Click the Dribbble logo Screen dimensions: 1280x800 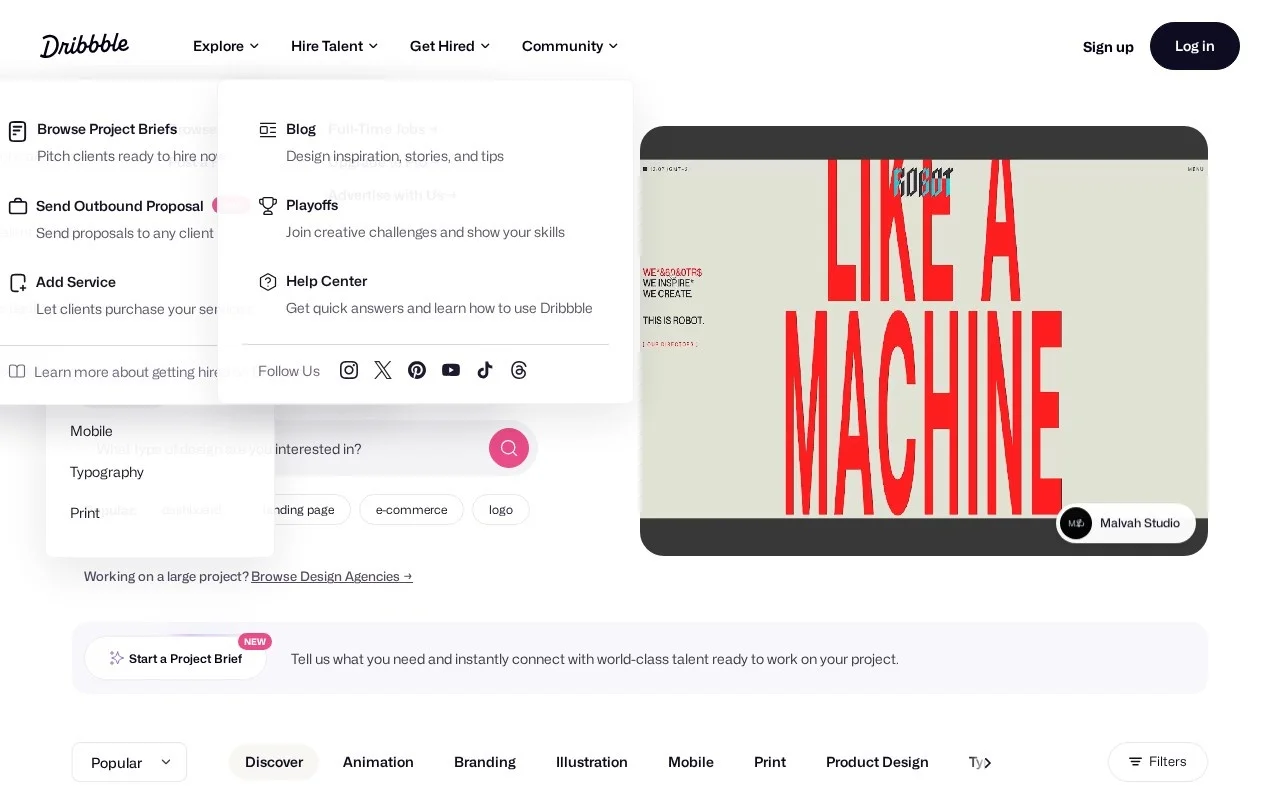pos(84,45)
